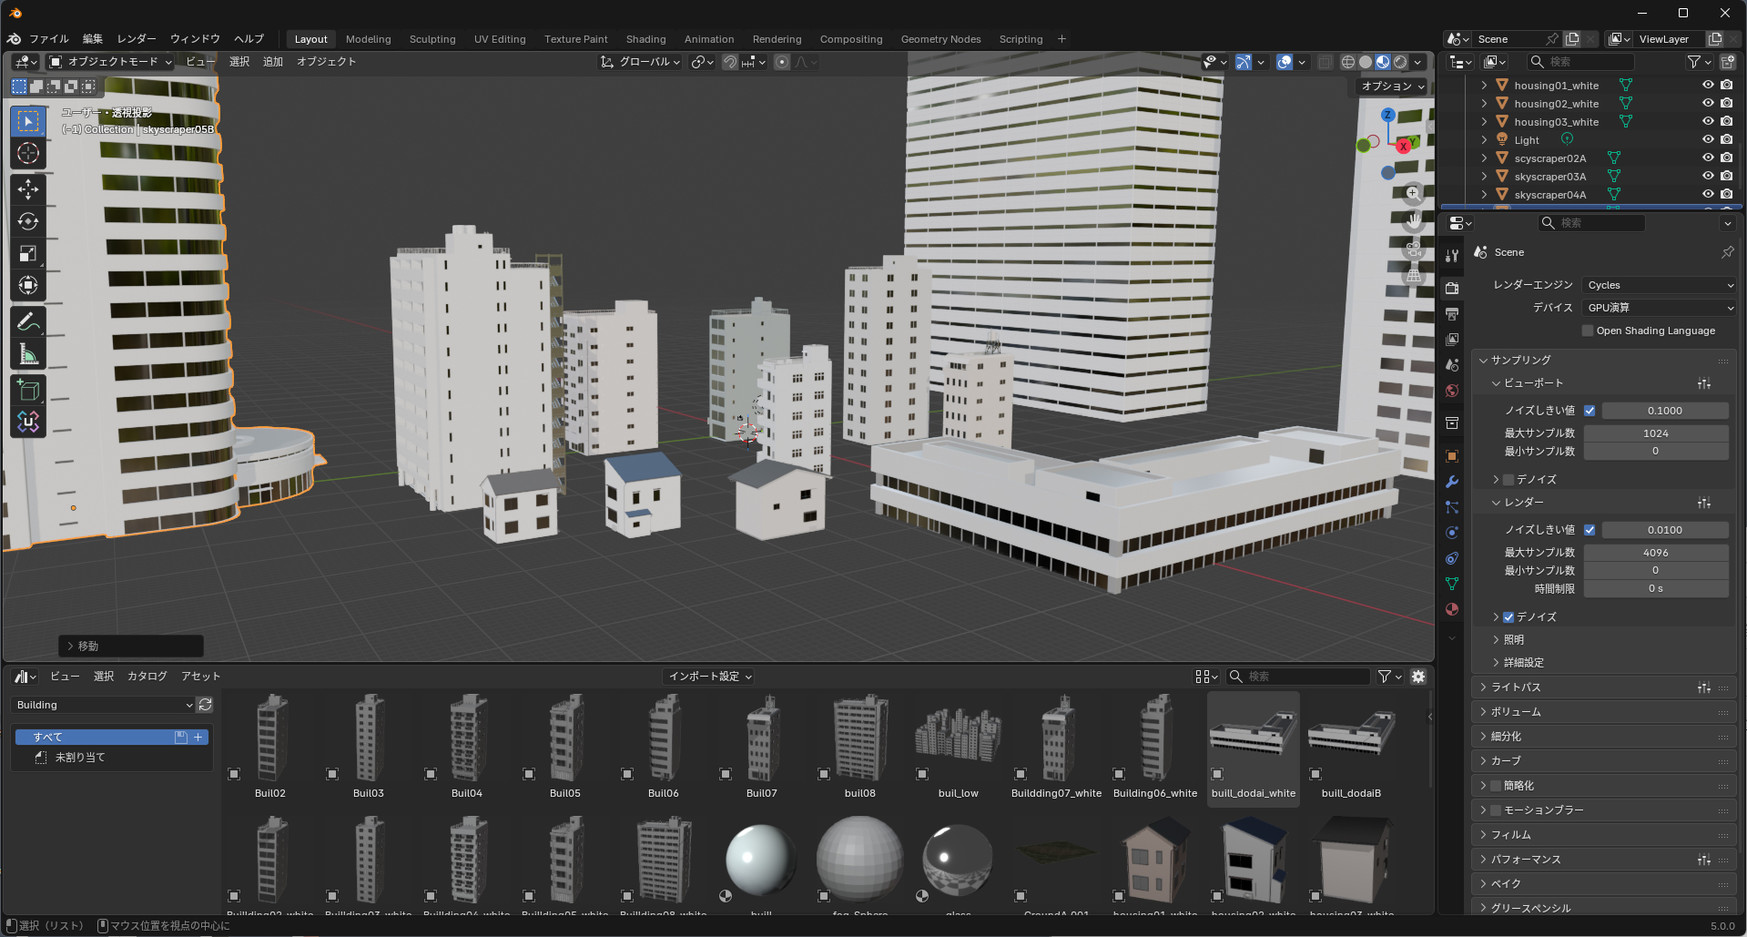Open the render engine Cycles dropdown
This screenshot has width=1747, height=937.
1658,285
